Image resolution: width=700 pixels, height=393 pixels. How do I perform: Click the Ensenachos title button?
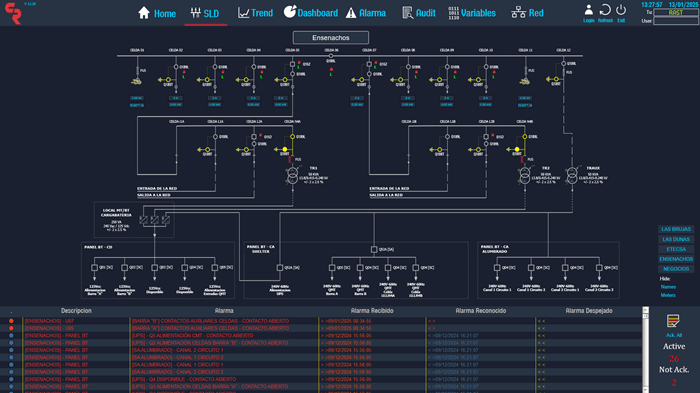tap(331, 38)
